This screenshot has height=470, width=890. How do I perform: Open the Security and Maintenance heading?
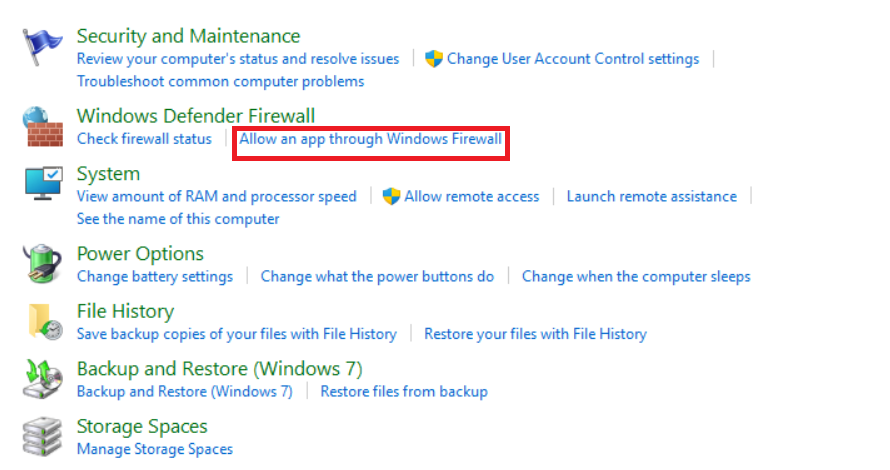click(x=188, y=36)
